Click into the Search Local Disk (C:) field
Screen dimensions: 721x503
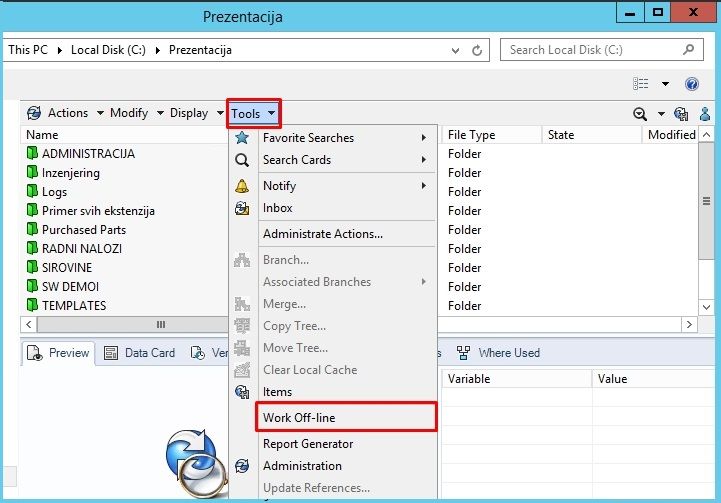(x=590, y=49)
